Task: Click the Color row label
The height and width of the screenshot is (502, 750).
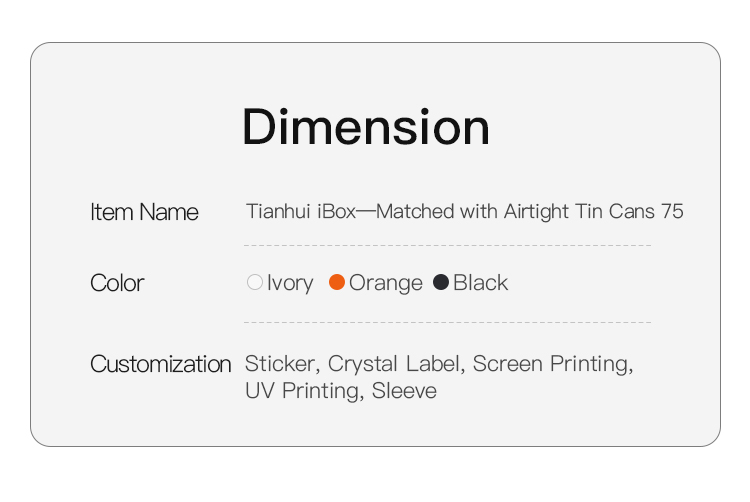Action: (x=117, y=283)
